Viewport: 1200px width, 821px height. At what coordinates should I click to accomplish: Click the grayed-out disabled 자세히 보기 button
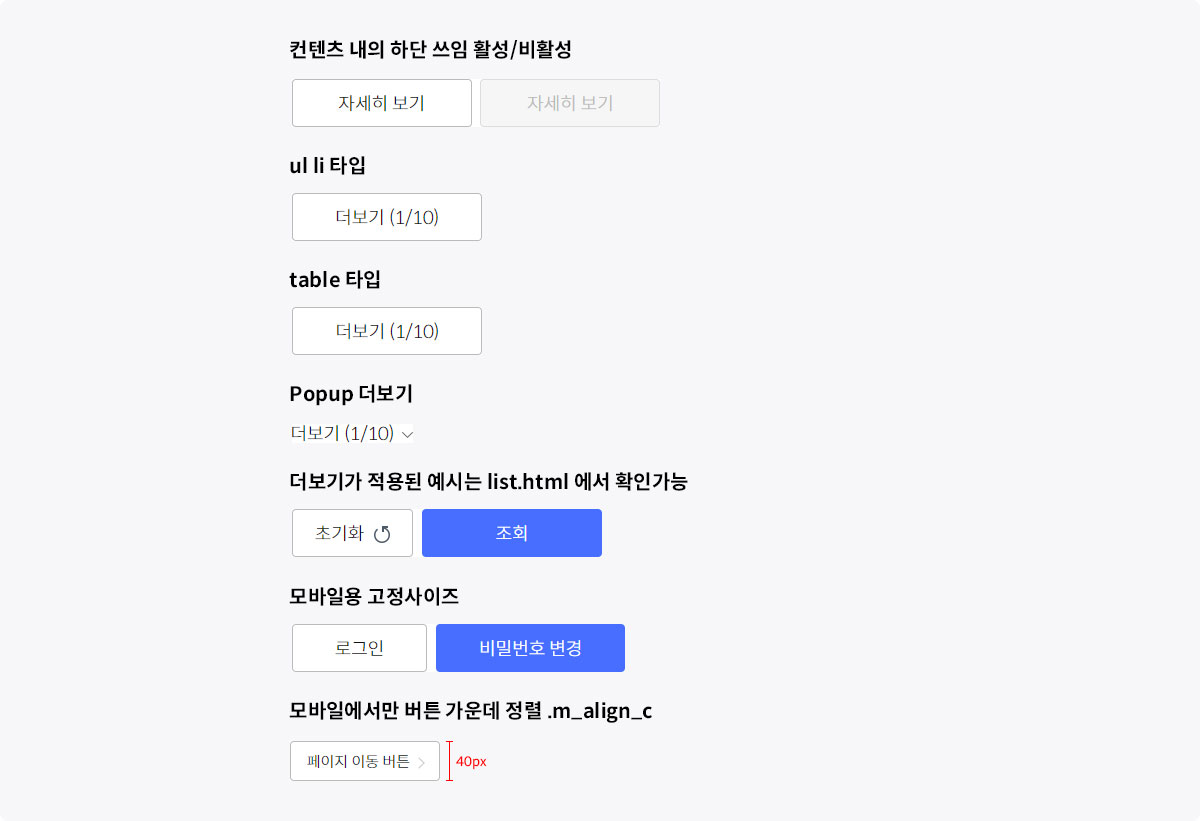[x=570, y=103]
